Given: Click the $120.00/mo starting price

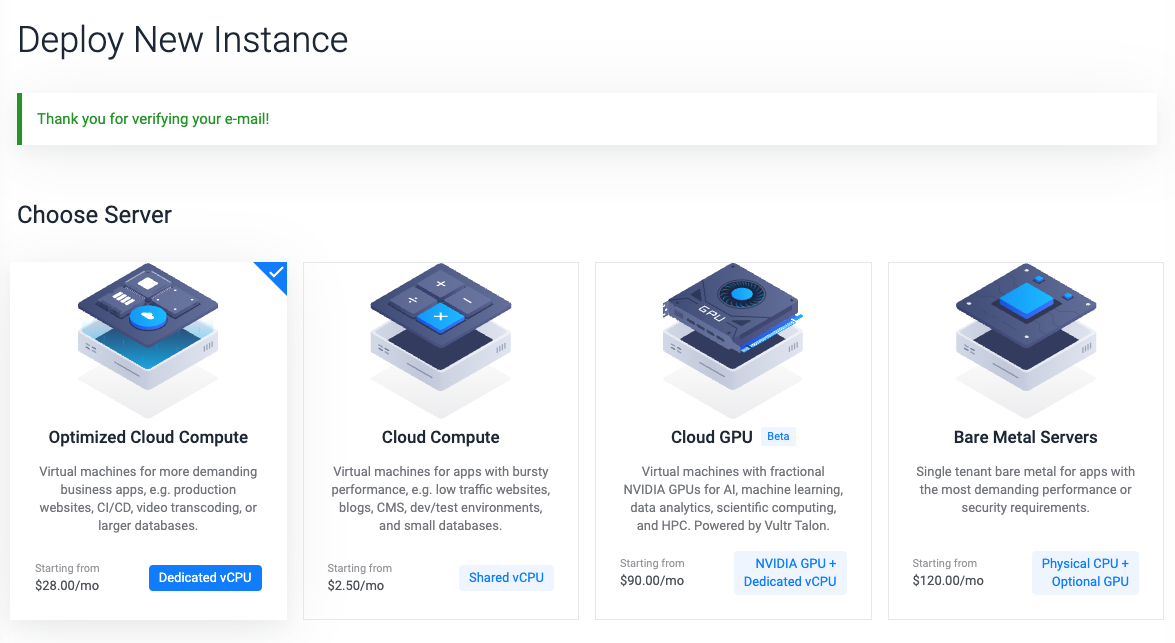Looking at the screenshot, I should click(x=948, y=581).
